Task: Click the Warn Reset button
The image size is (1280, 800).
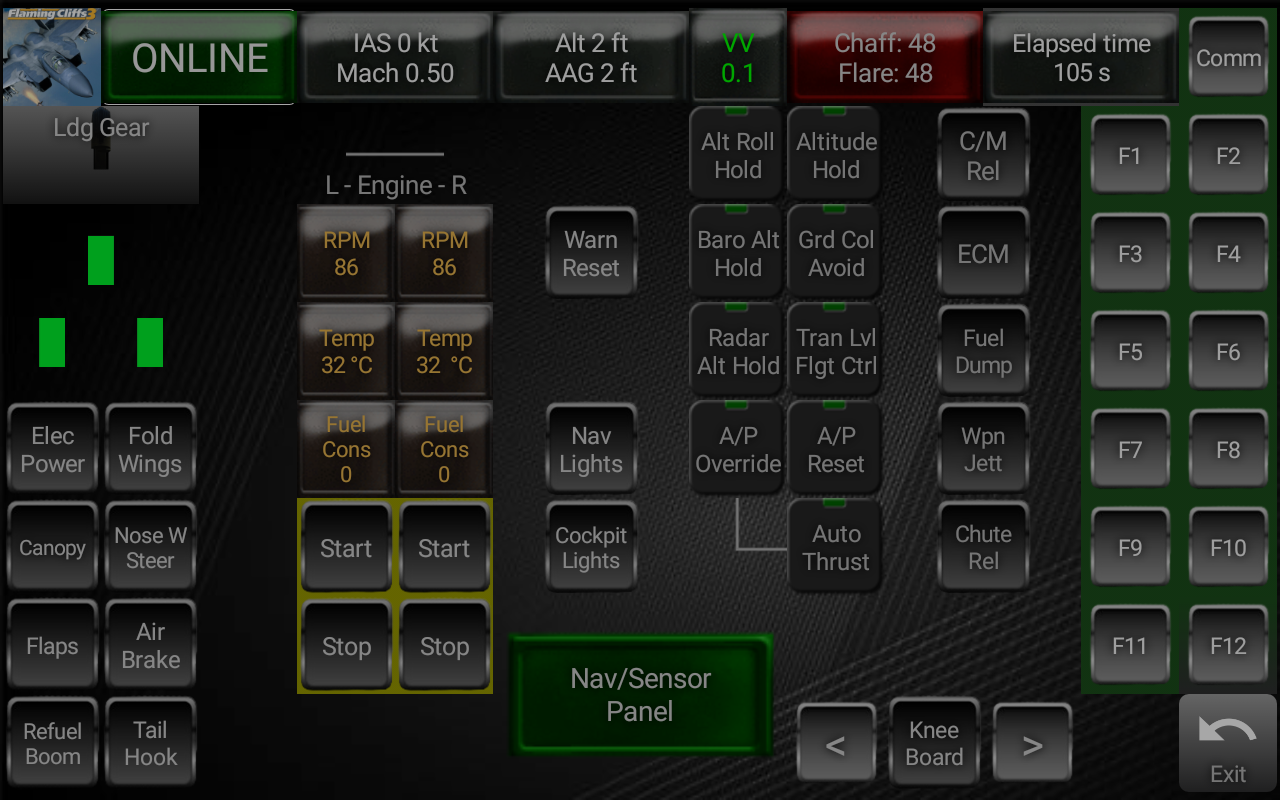Action: [x=591, y=254]
